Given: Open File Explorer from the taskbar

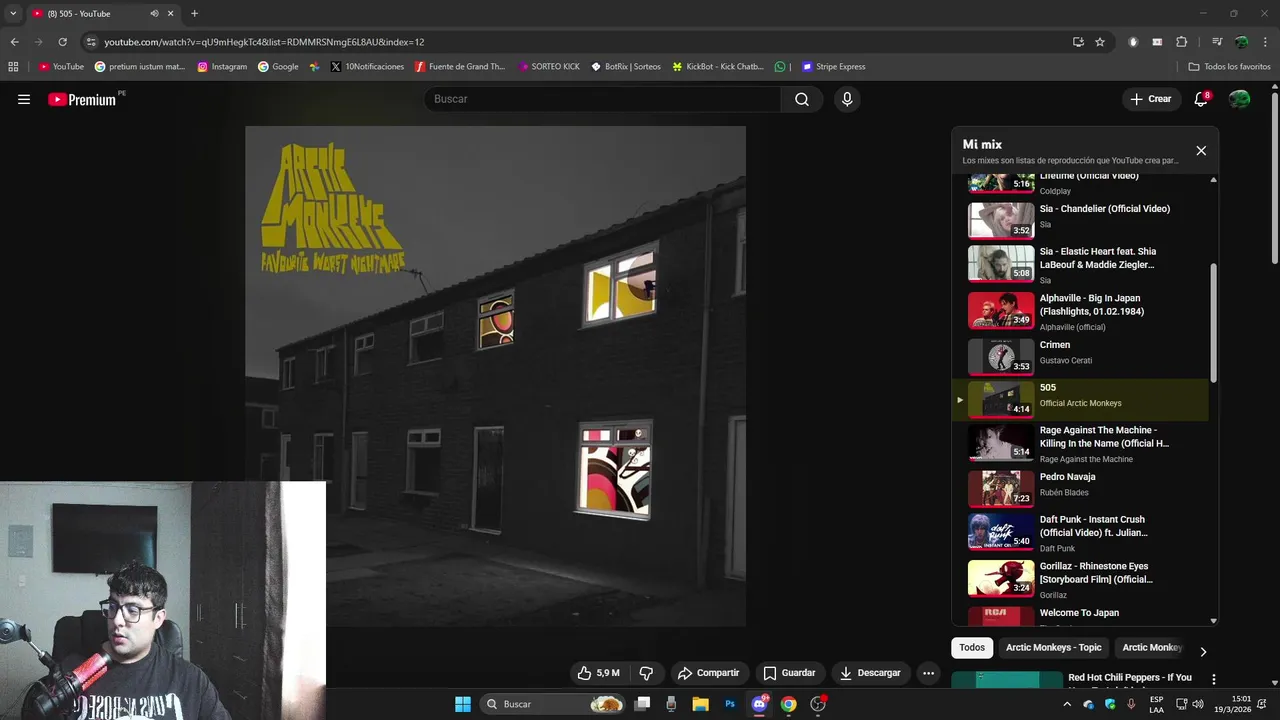Looking at the screenshot, I should (x=700, y=704).
